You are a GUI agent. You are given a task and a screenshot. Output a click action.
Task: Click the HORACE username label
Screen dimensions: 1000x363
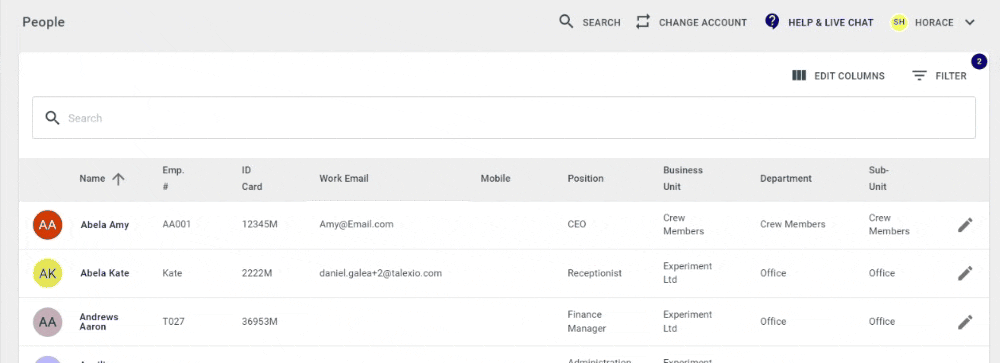[934, 22]
